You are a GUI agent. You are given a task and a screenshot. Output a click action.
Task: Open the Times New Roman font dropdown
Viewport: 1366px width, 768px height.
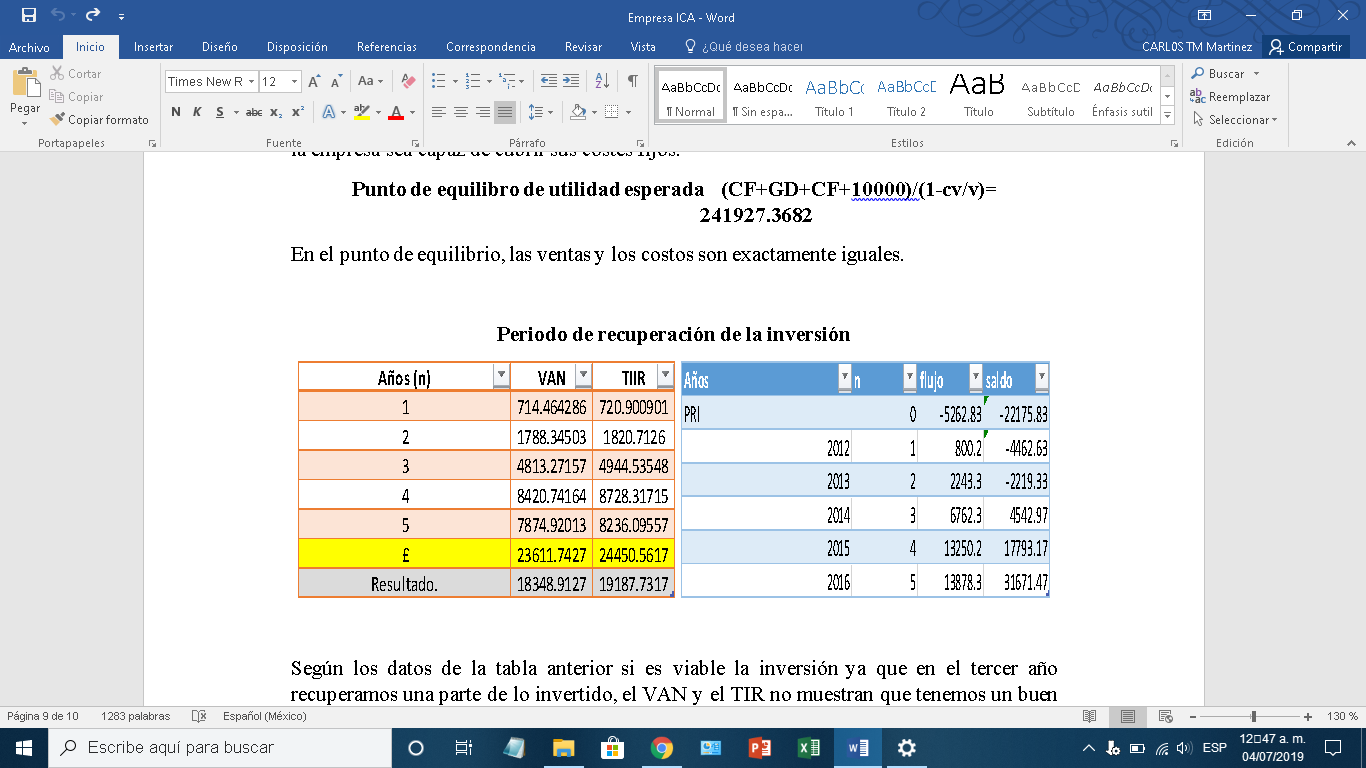[x=250, y=82]
